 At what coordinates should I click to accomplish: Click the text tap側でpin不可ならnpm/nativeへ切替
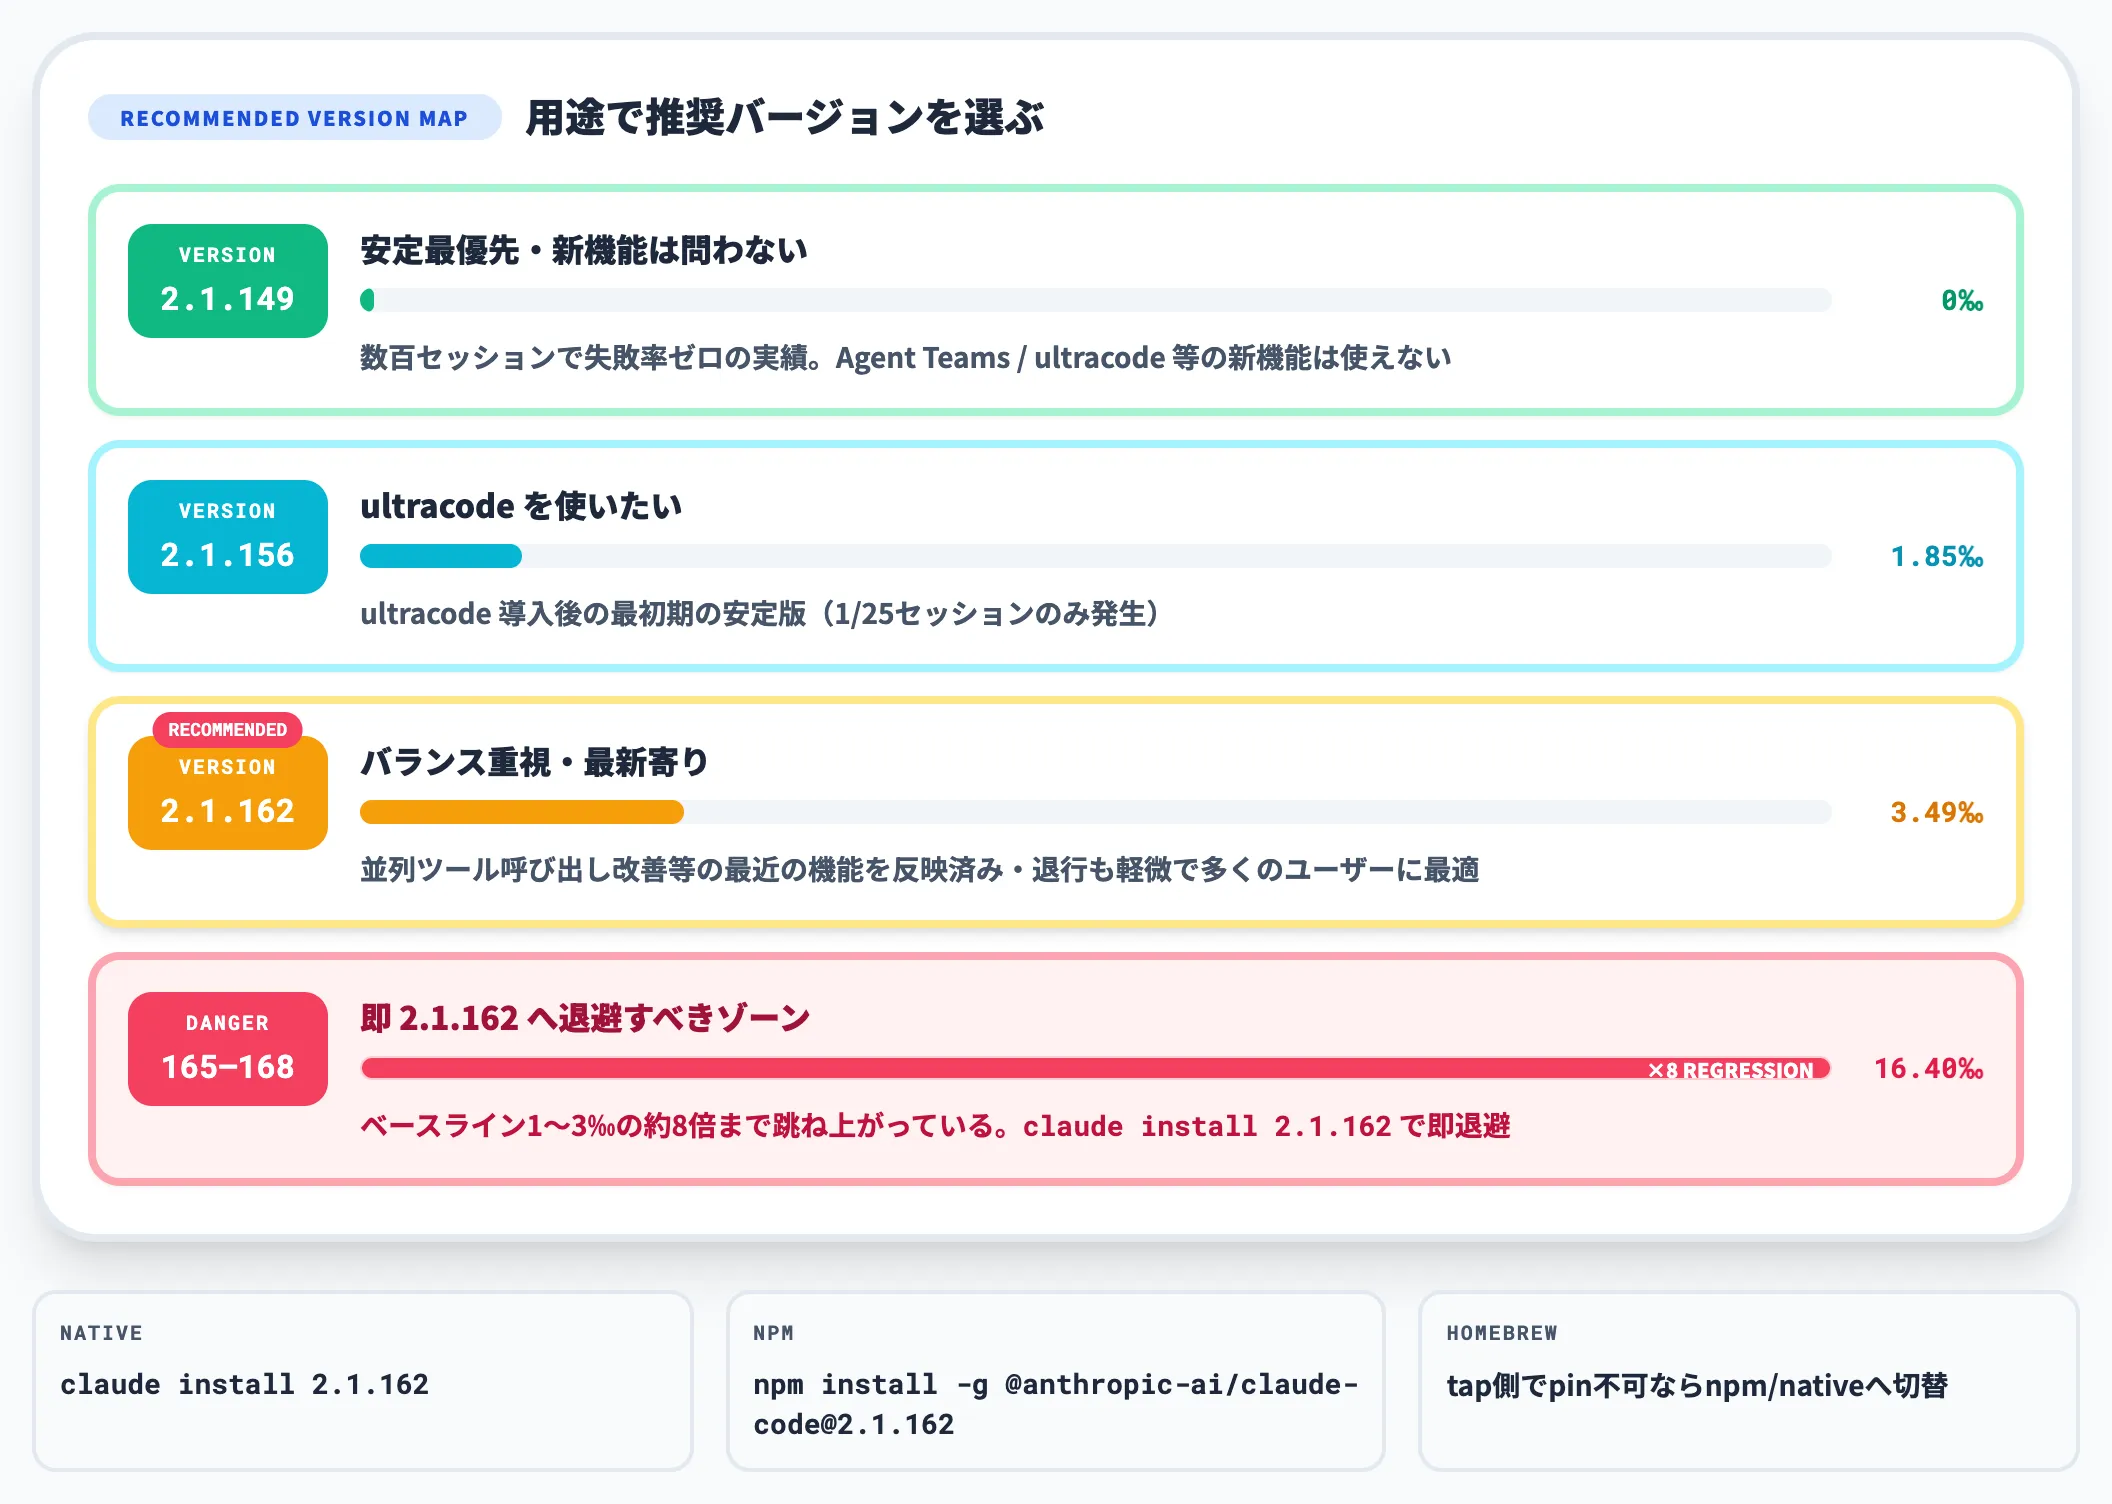(1697, 1386)
